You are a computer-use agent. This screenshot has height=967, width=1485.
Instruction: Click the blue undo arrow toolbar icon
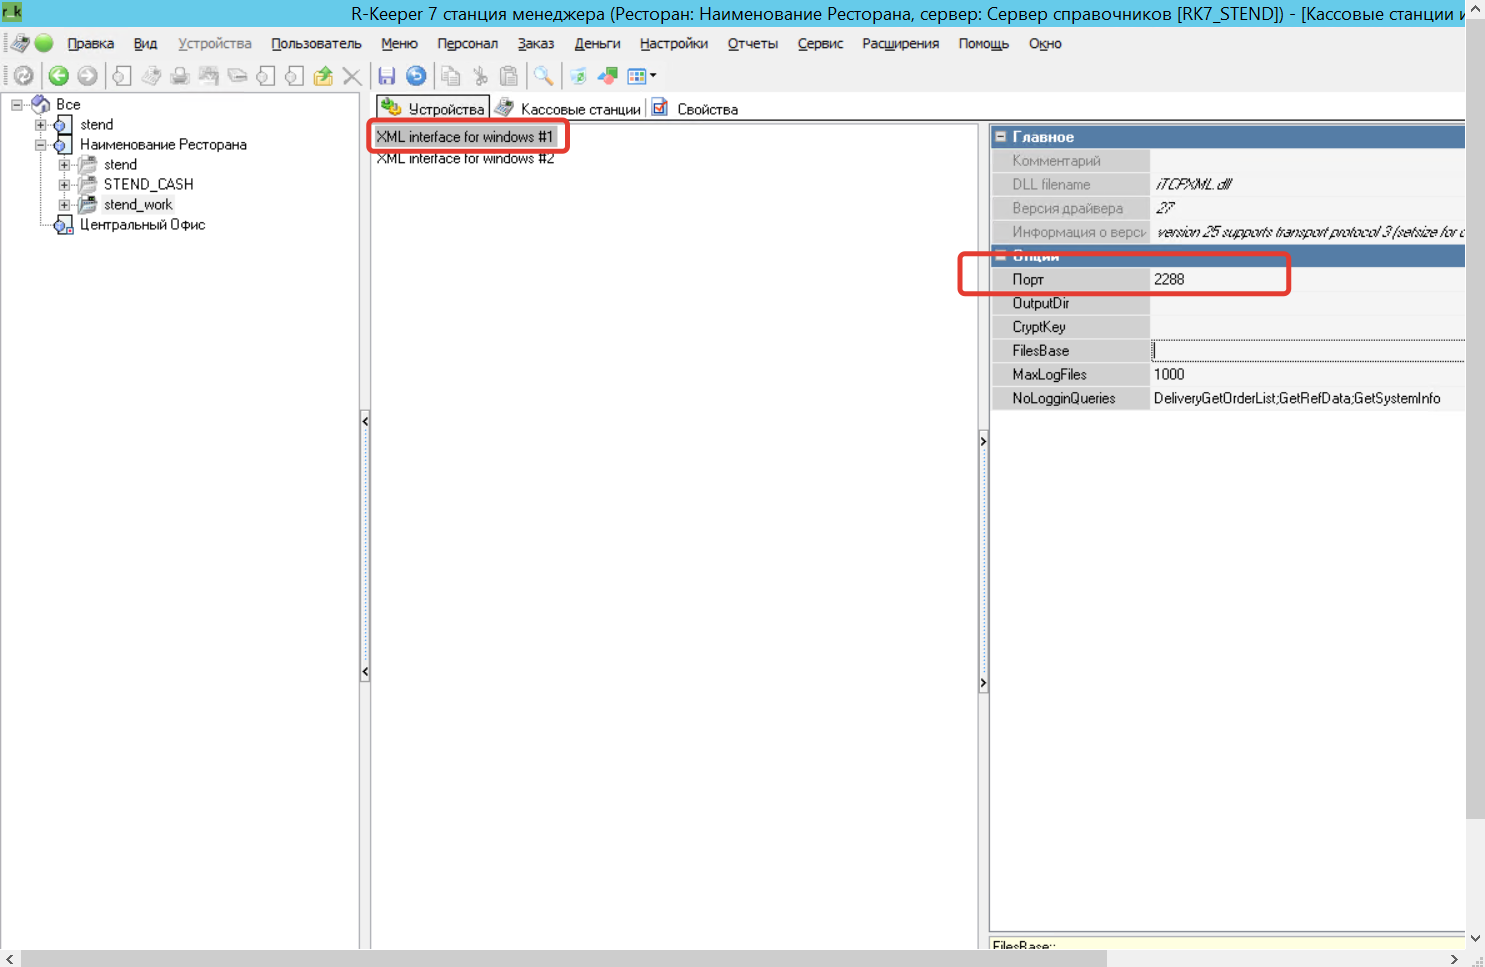(416, 76)
